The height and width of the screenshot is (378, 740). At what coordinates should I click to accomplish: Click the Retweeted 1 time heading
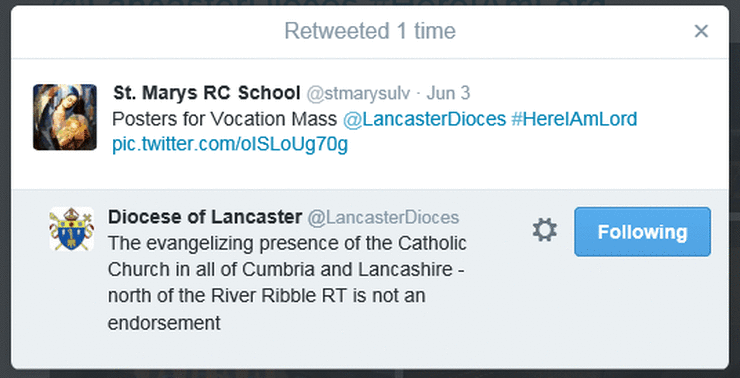coord(370,32)
